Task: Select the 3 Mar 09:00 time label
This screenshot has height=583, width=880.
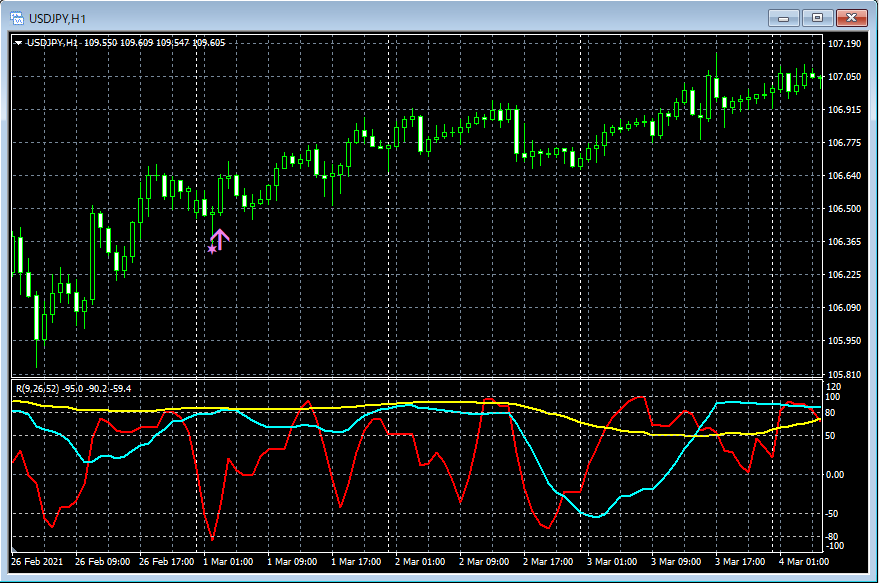Action: click(677, 561)
